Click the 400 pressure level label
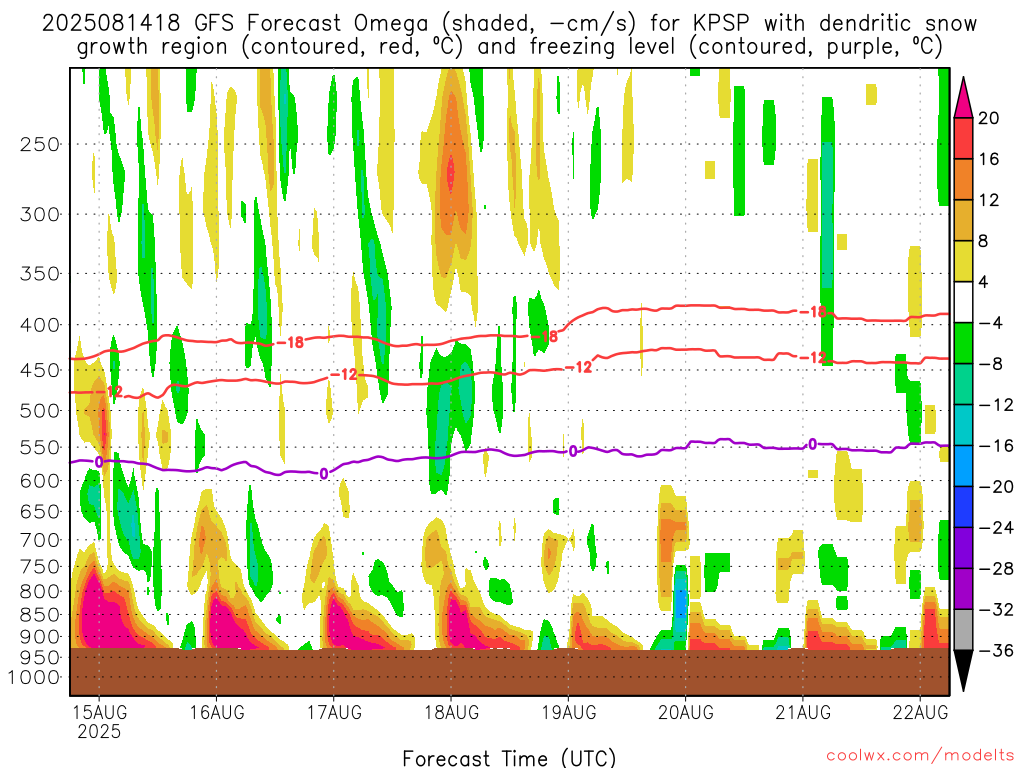Image resolution: width=1024 pixels, height=768 pixels. (40, 325)
